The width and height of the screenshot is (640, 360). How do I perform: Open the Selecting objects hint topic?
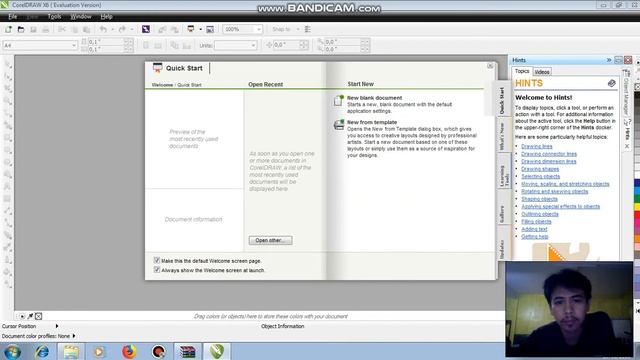click(540, 177)
